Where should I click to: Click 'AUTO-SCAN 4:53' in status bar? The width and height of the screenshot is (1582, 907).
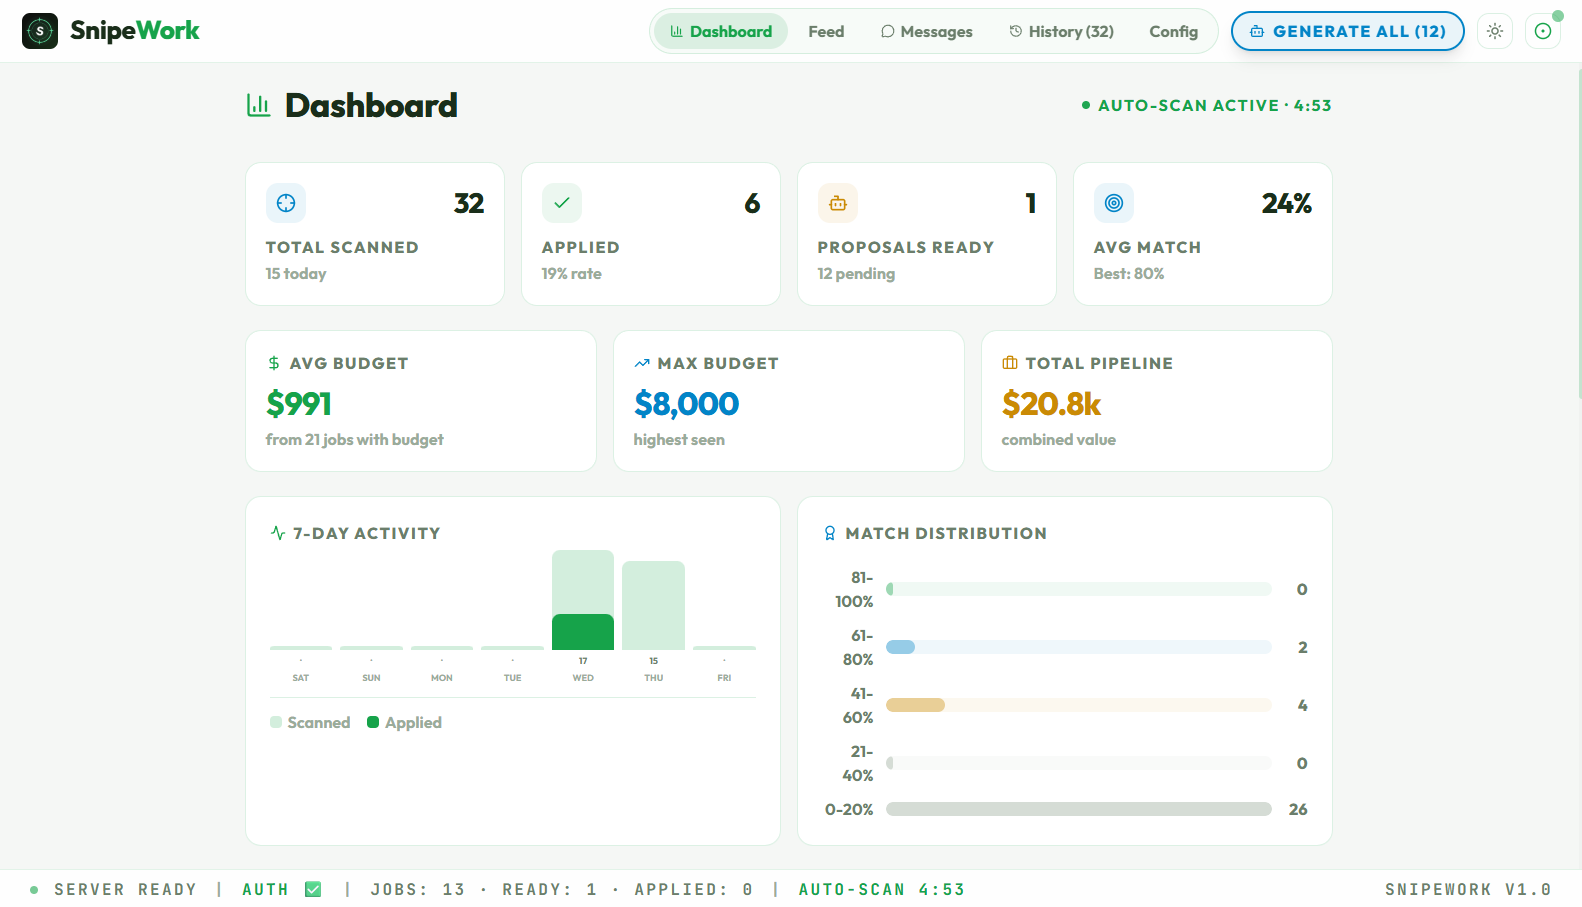coord(882,889)
